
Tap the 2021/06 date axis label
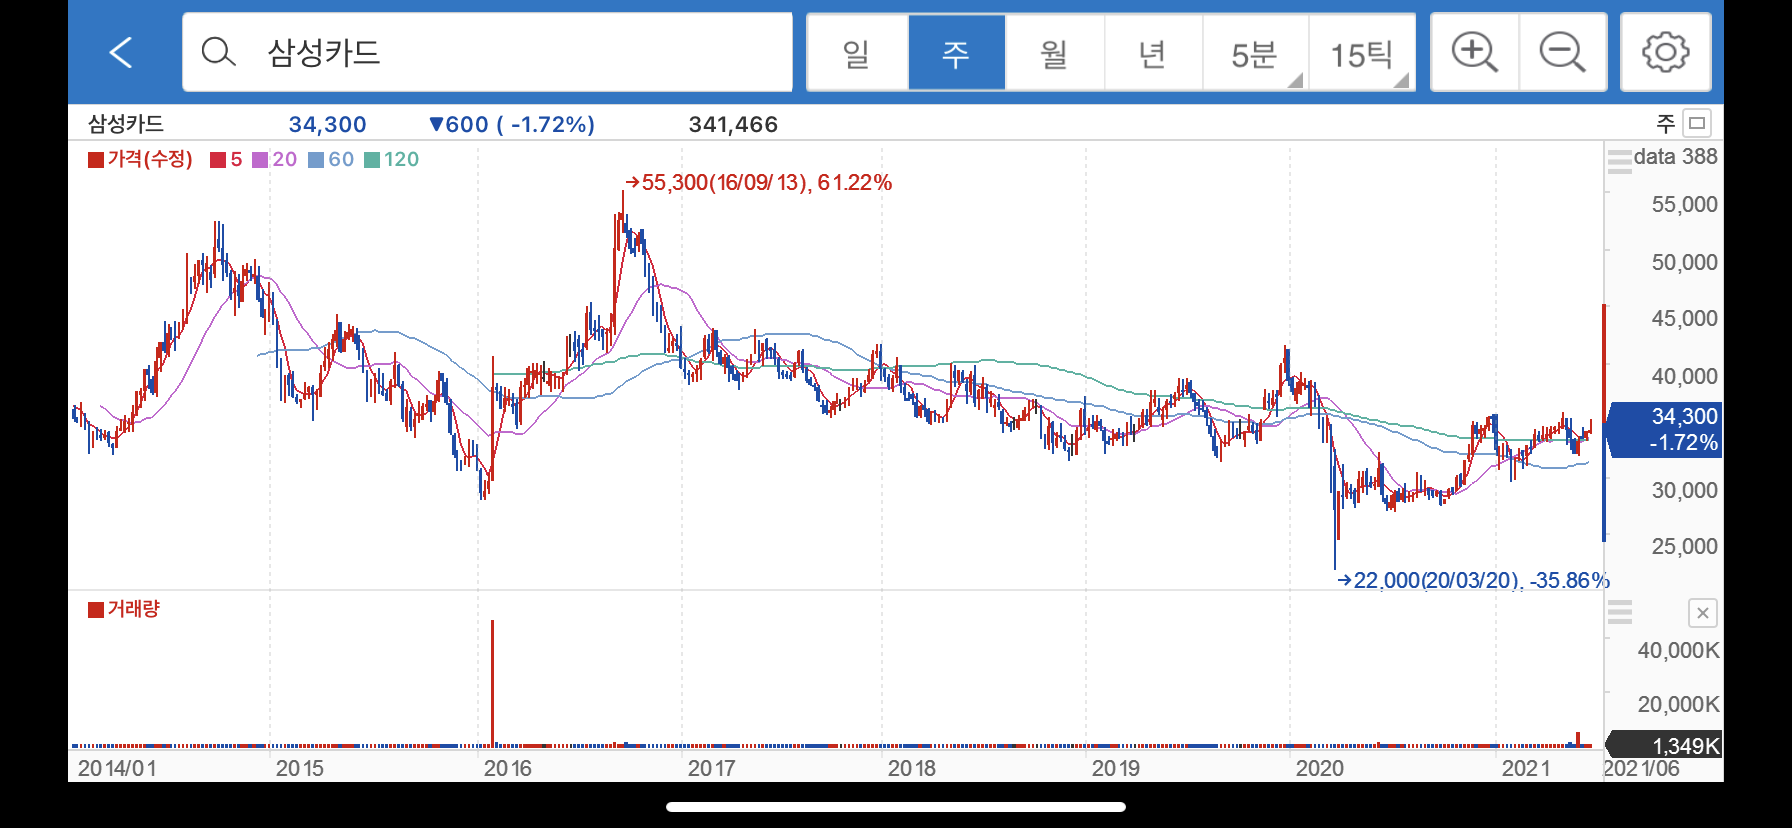[x=1642, y=768]
